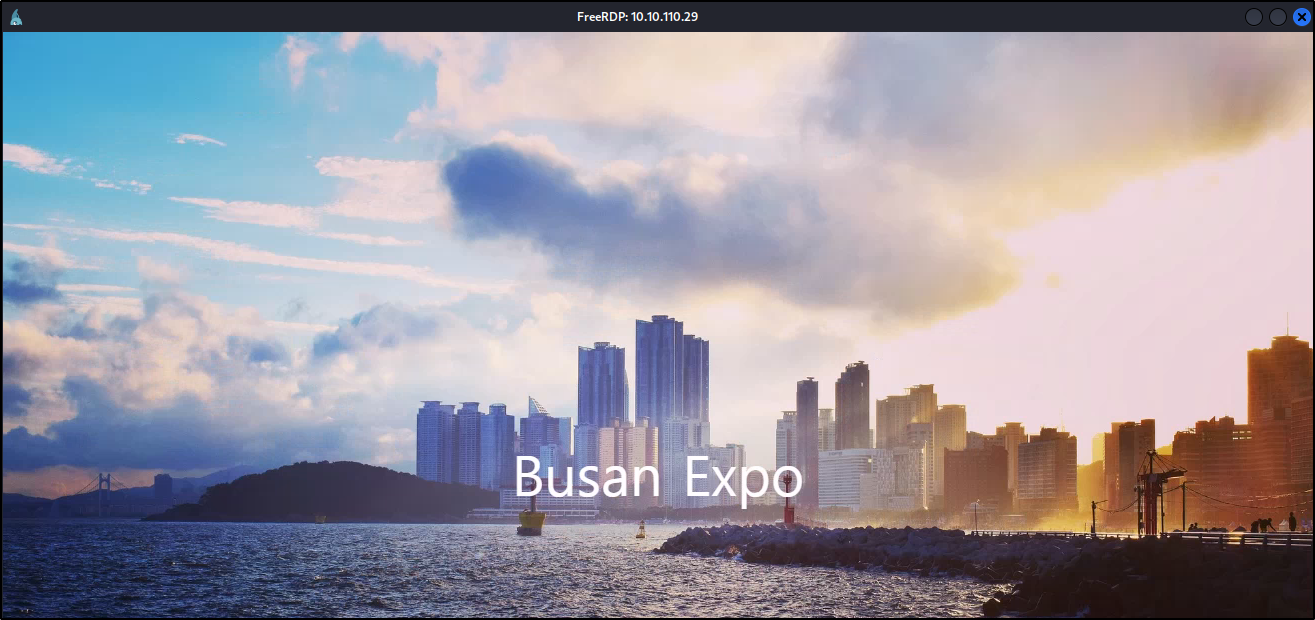Click the word "Expo" on the lock screen

(x=744, y=478)
